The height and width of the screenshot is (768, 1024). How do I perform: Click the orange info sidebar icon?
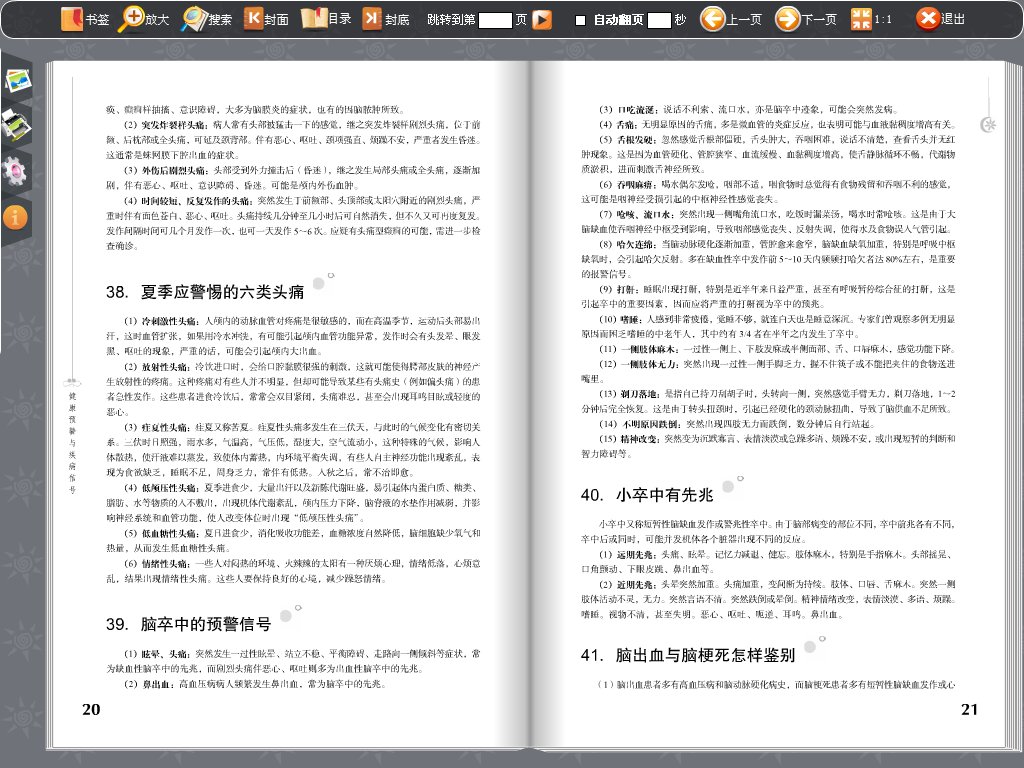pyautogui.click(x=14, y=217)
